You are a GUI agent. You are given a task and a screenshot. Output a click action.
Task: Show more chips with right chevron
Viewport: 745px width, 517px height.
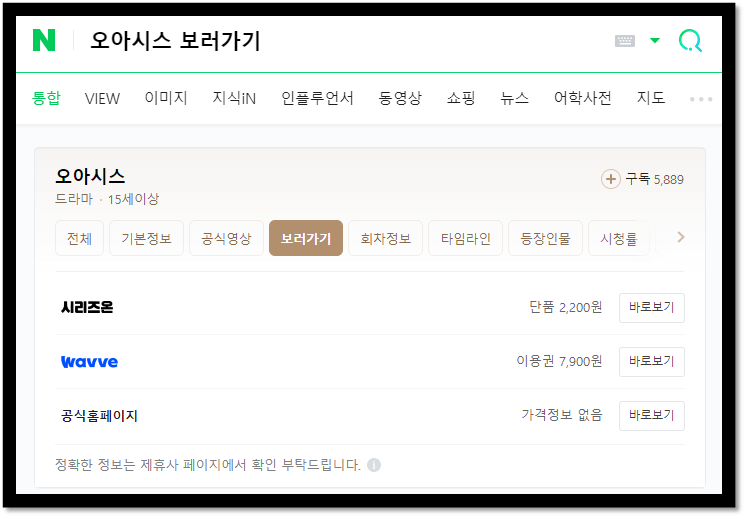click(x=681, y=237)
